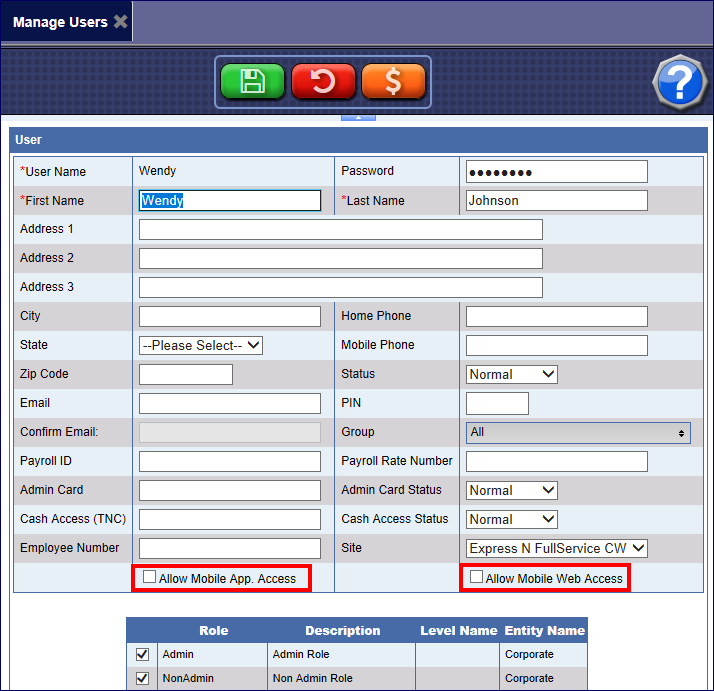
Task: Open the blue Help question mark
Action: (x=679, y=82)
